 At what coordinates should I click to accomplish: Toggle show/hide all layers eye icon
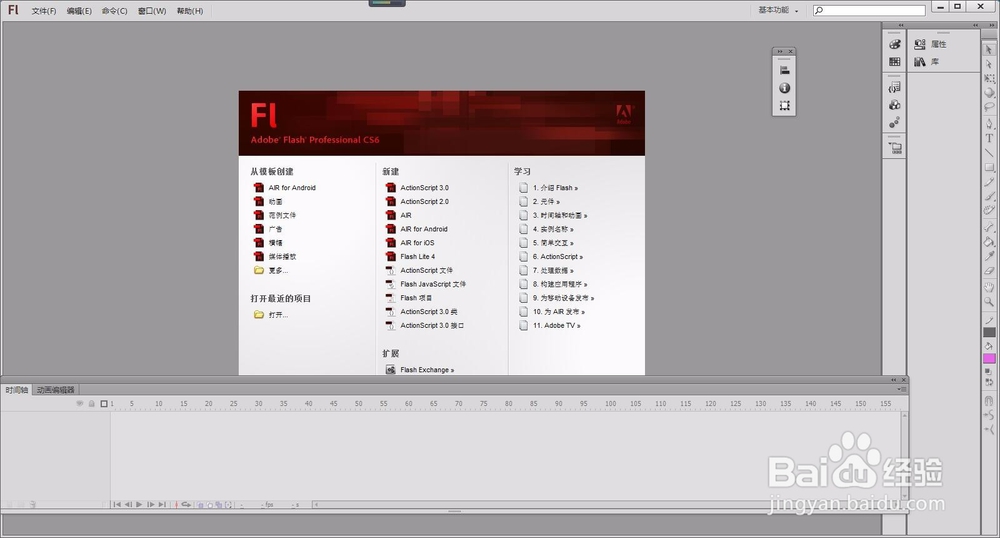pyautogui.click(x=80, y=404)
